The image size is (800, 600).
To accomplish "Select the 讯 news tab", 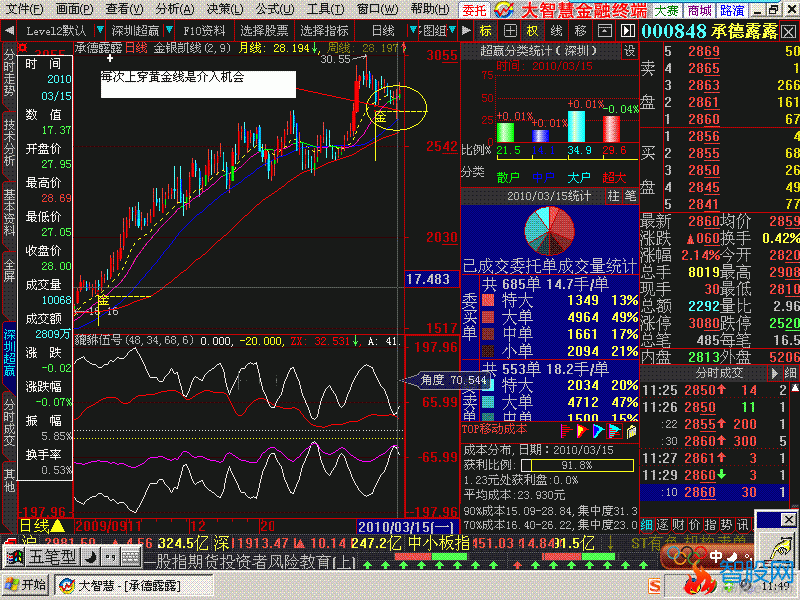I will click(742, 524).
